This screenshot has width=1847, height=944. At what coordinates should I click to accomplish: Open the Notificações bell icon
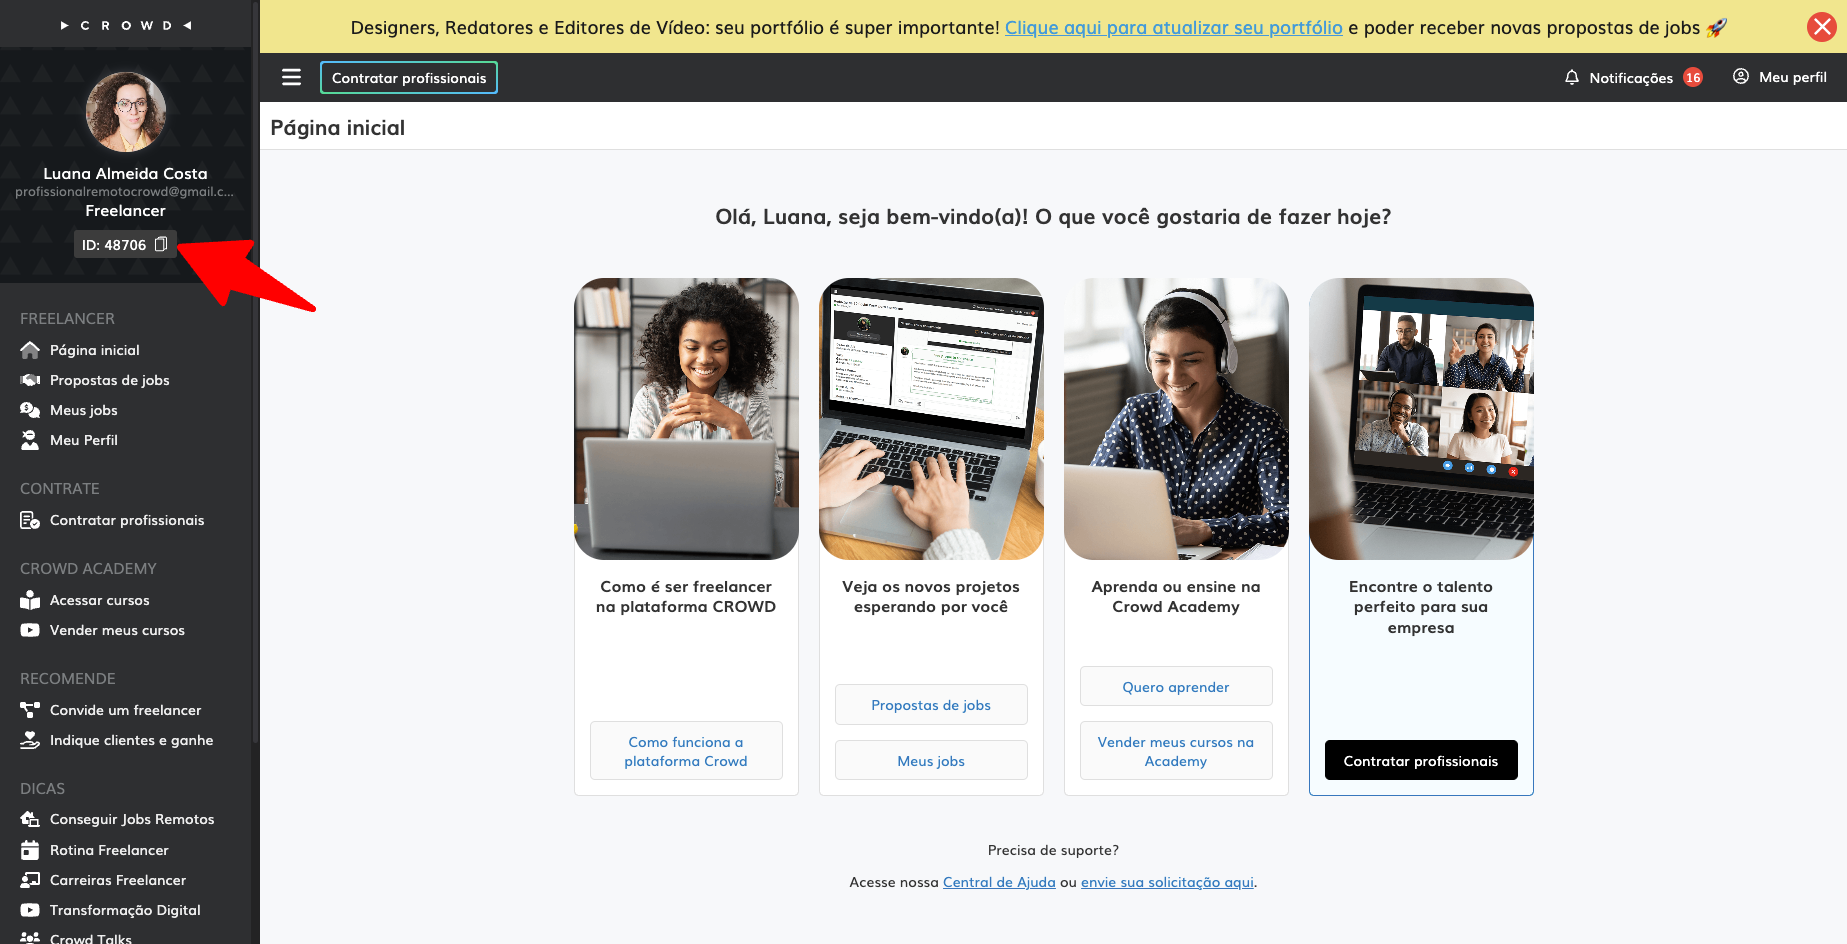click(x=1572, y=77)
